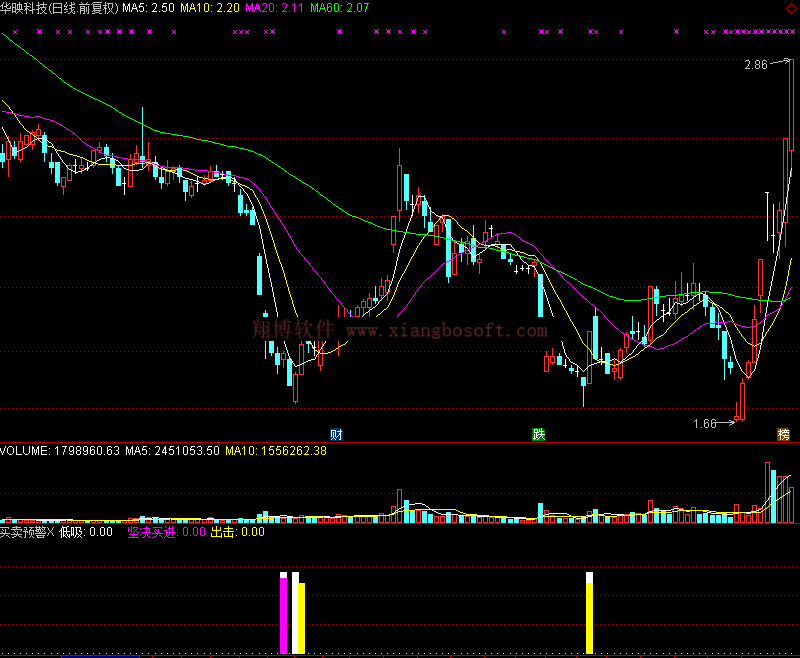Click the VOLUME: 1798960.63 label
800x658 pixels.
click(x=60, y=451)
